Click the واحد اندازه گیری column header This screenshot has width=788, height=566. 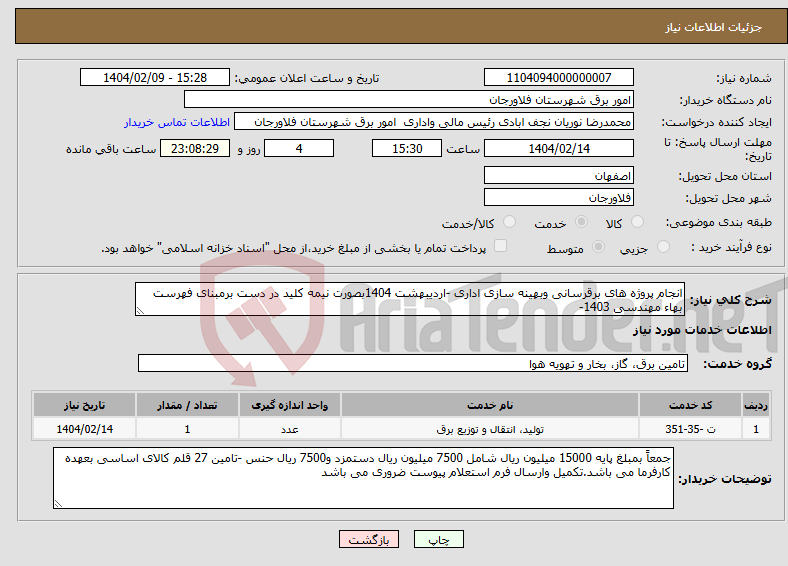[290, 405]
